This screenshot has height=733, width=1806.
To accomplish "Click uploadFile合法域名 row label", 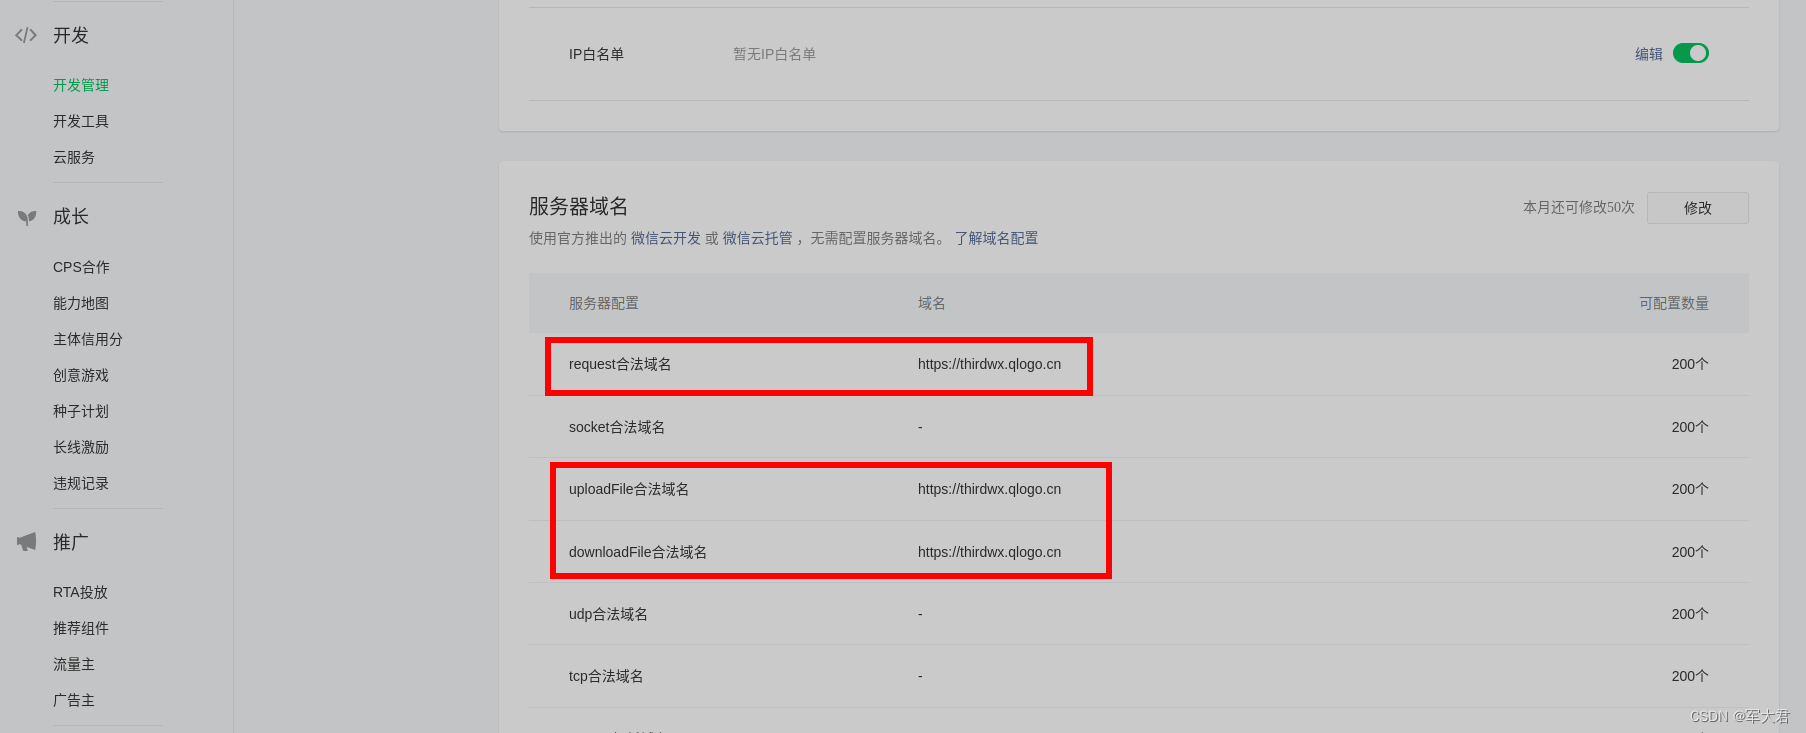I will 629,489.
